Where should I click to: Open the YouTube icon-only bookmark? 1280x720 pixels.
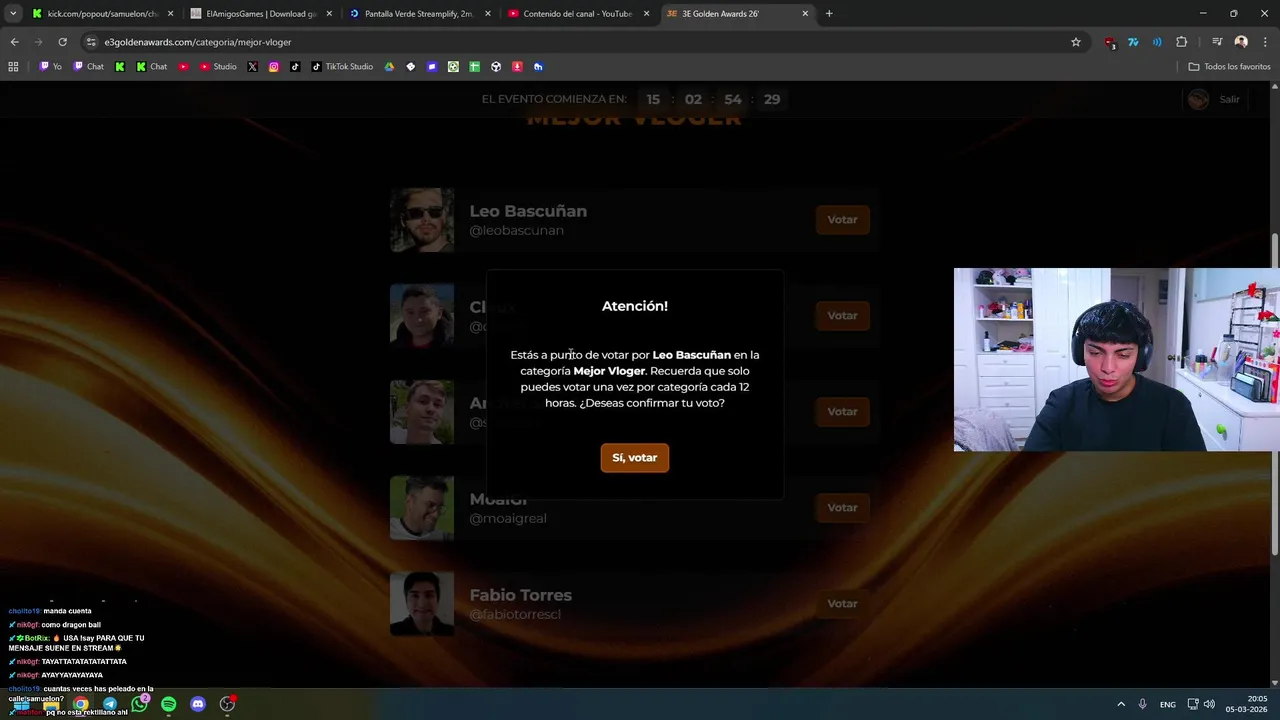pyautogui.click(x=183, y=67)
